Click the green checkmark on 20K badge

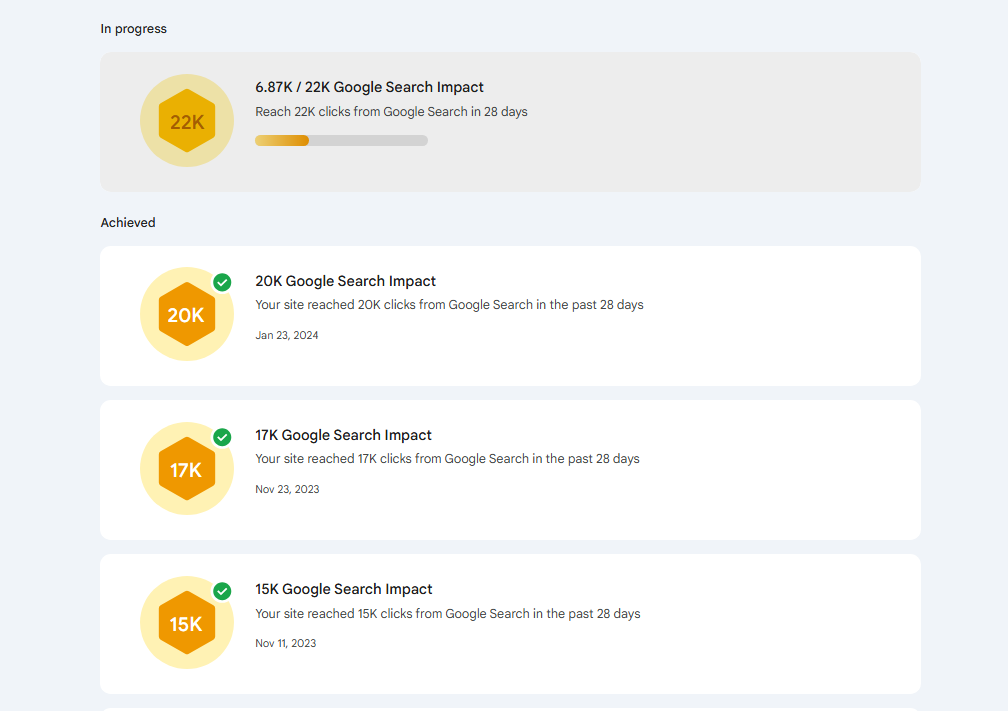point(221,281)
